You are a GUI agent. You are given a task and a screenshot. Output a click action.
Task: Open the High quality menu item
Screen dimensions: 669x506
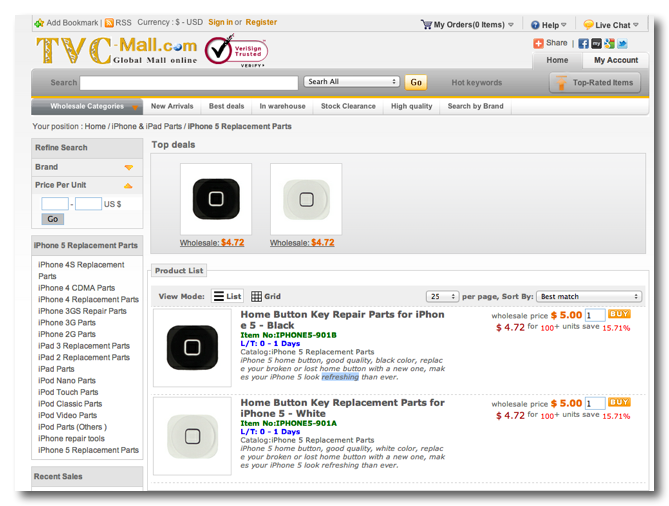[412, 106]
